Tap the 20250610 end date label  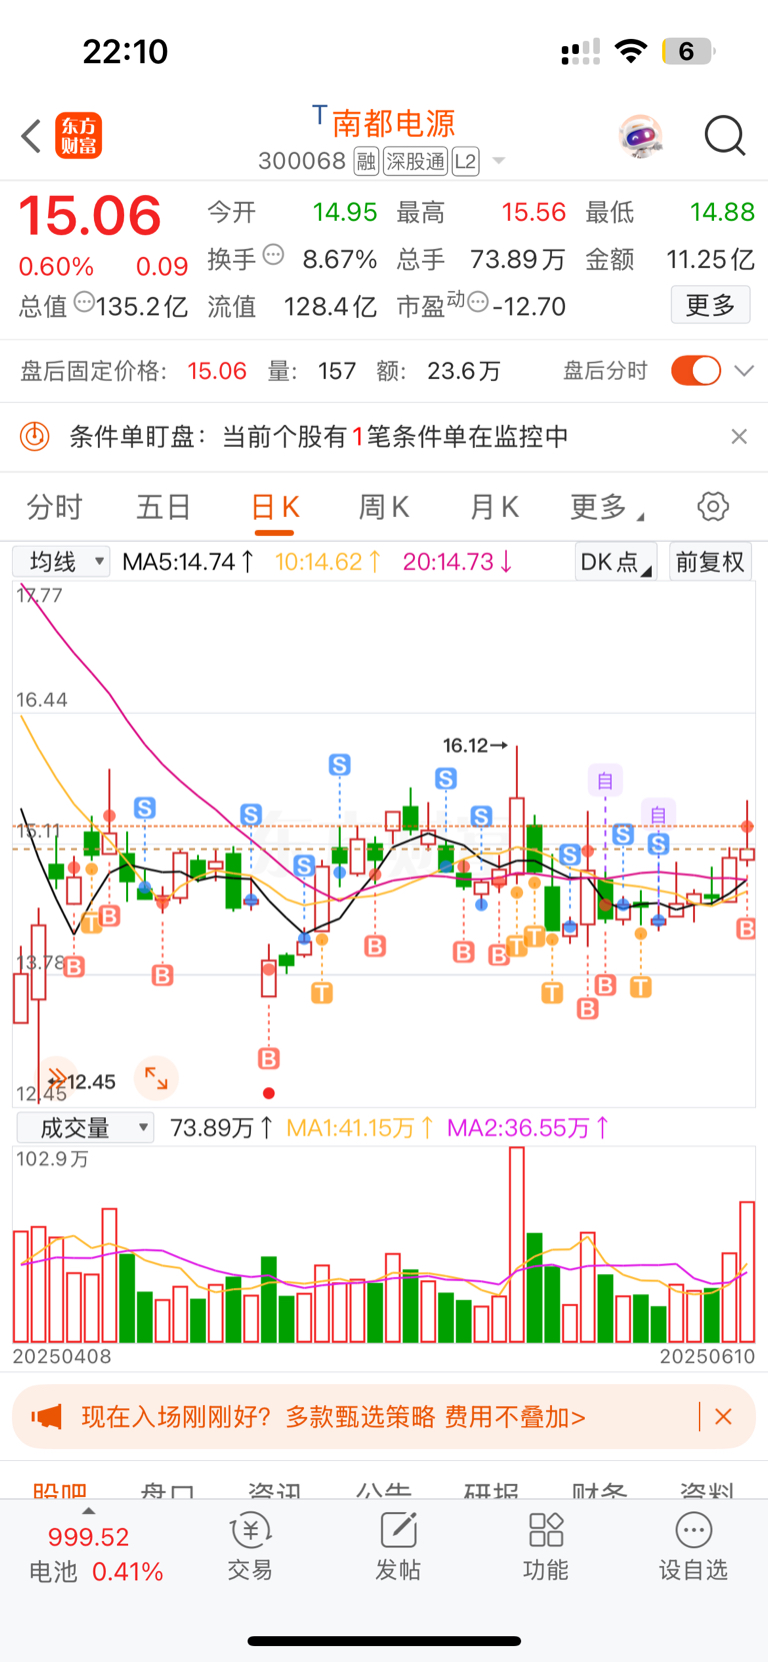click(x=706, y=1357)
